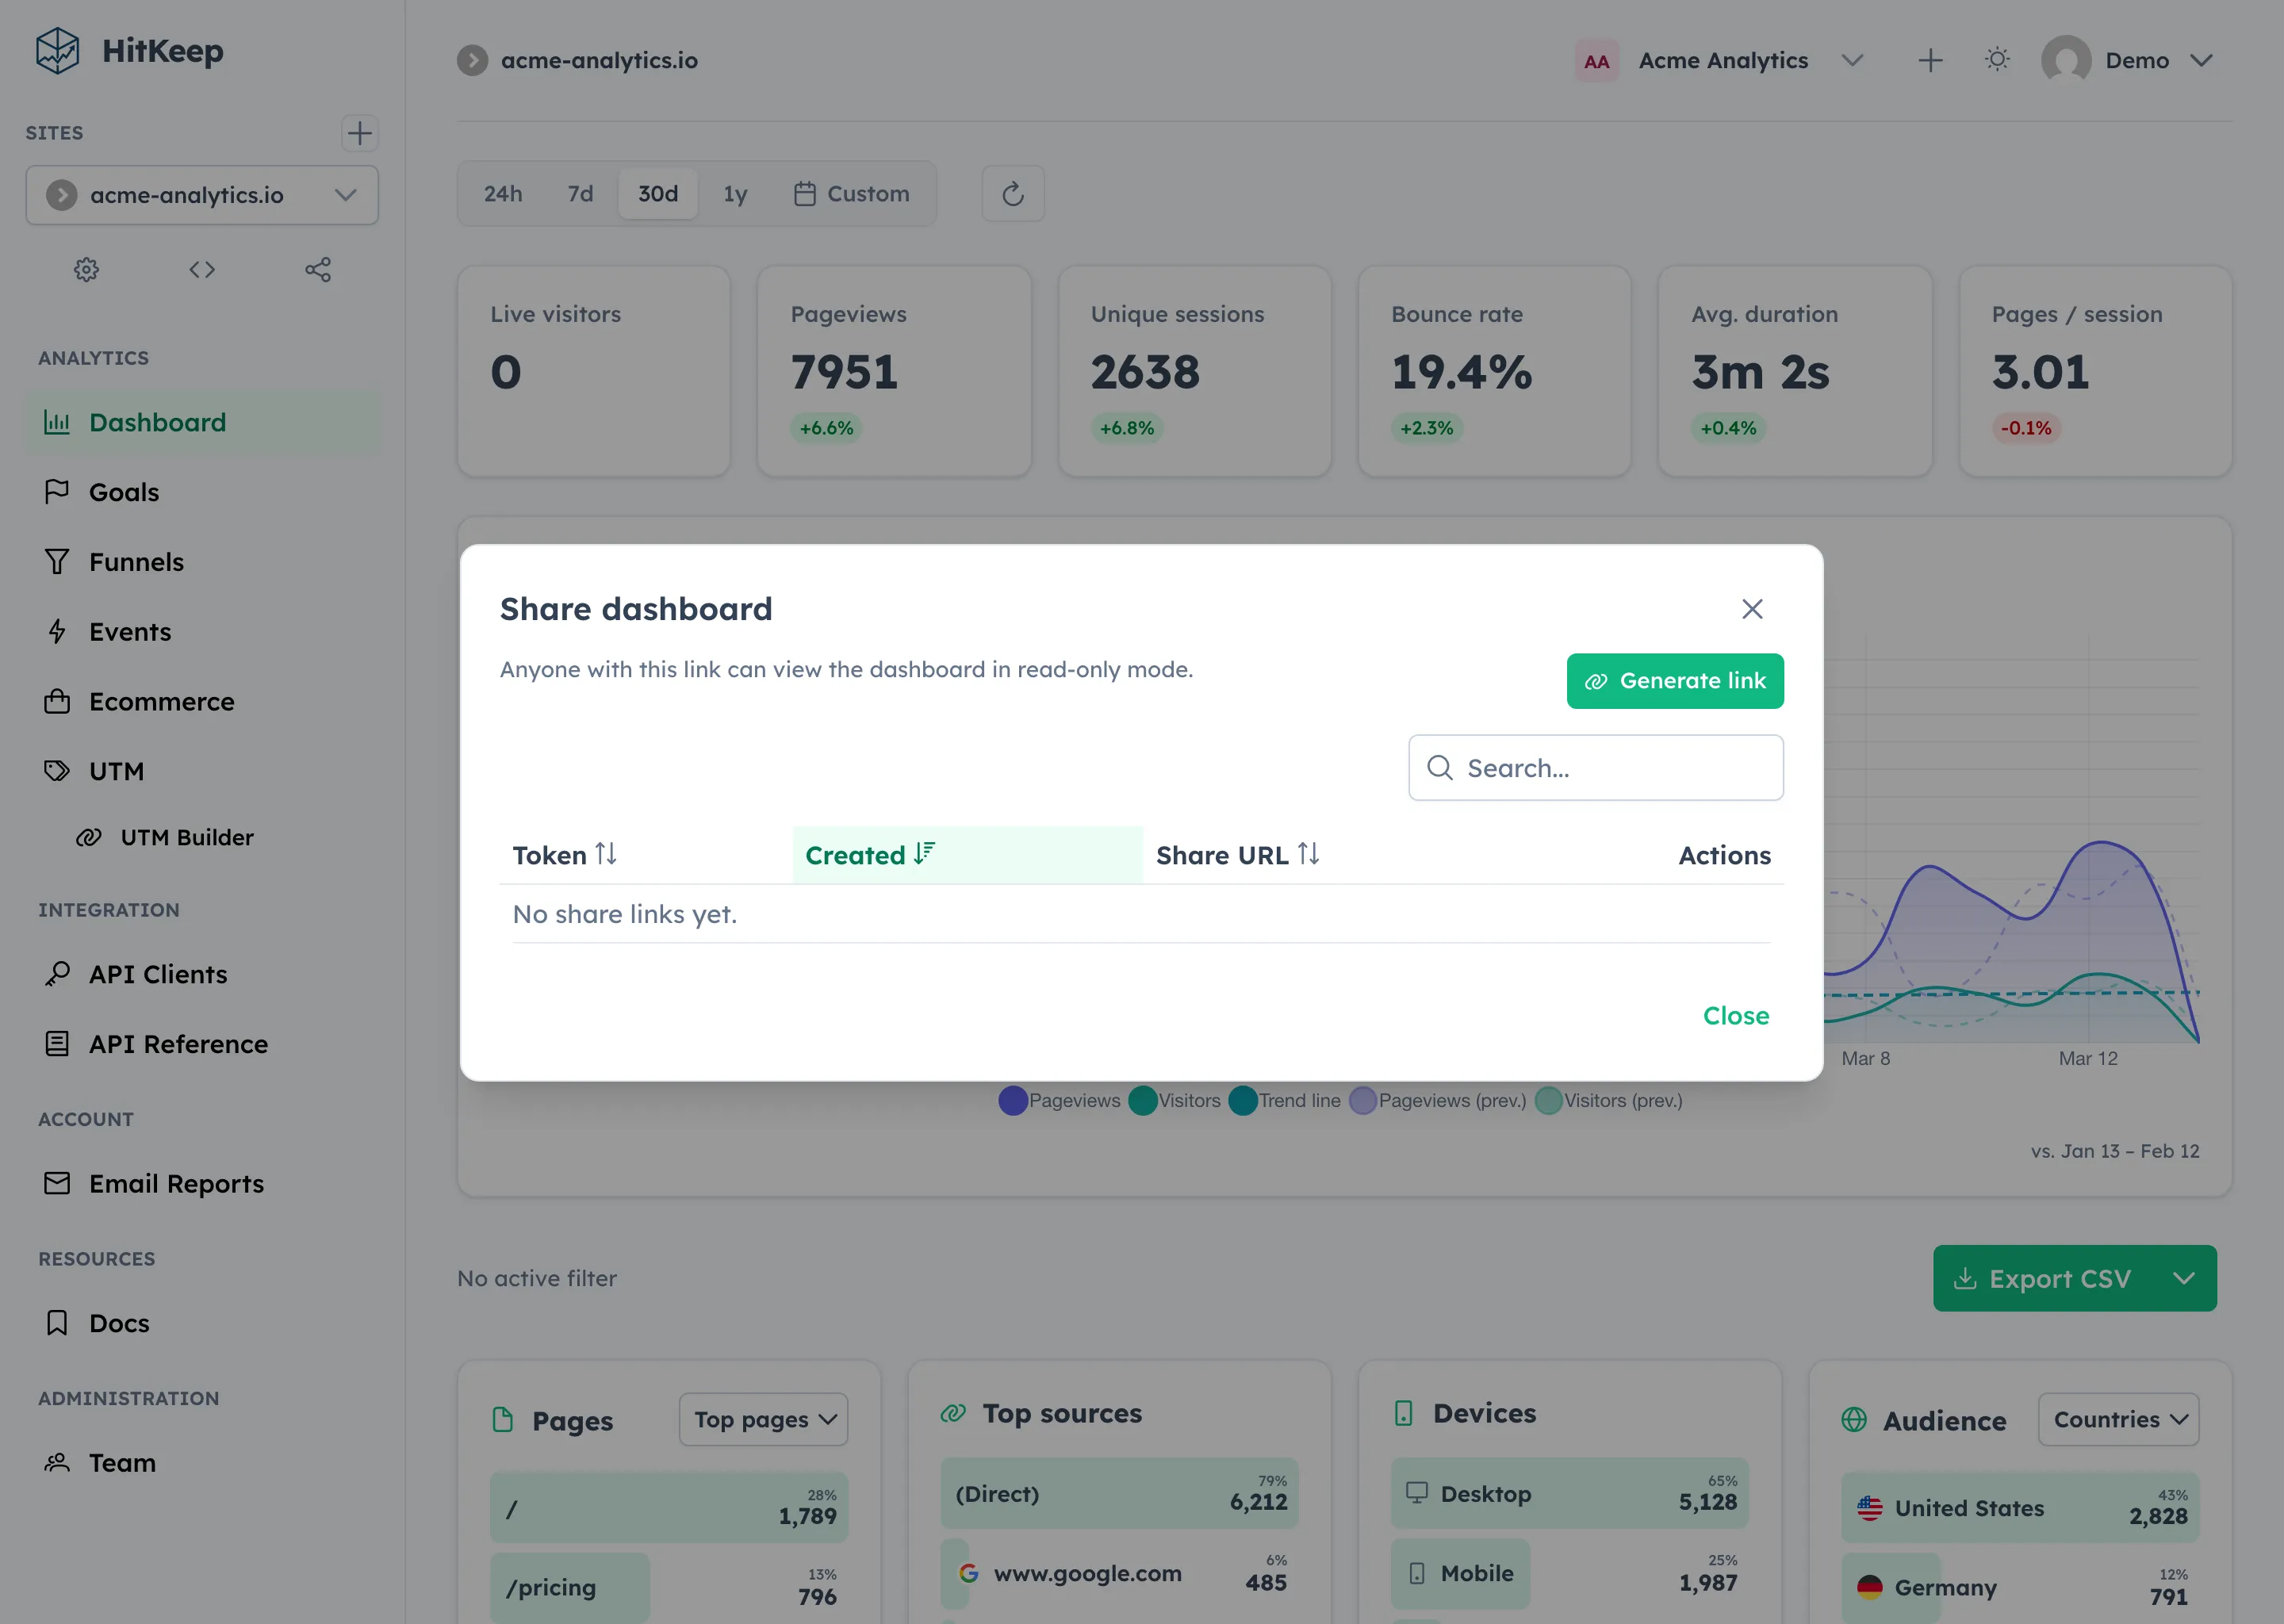The width and height of the screenshot is (2284, 1624).
Task: Open the UTM Builder link icon
Action: (88, 837)
